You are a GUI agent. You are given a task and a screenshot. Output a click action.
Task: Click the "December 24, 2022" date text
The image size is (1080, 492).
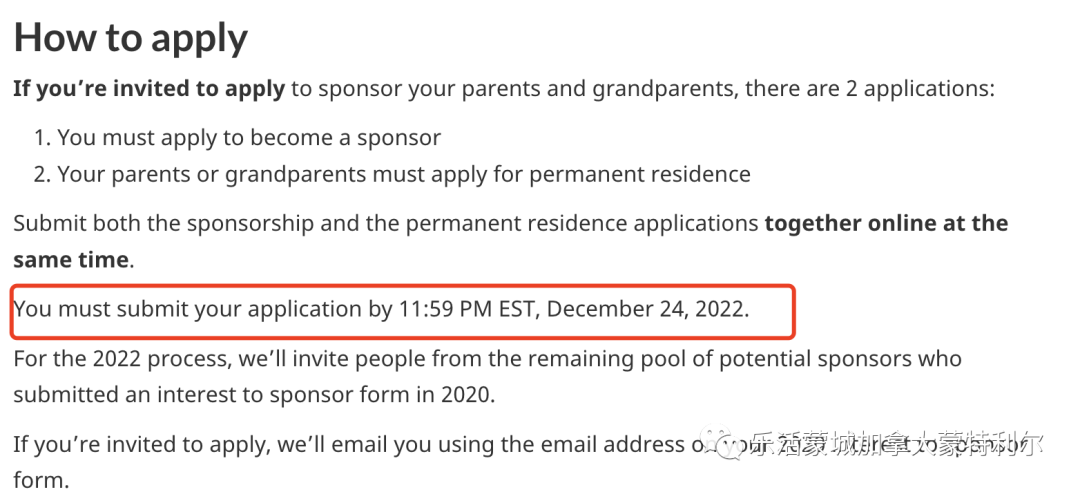click(x=645, y=309)
